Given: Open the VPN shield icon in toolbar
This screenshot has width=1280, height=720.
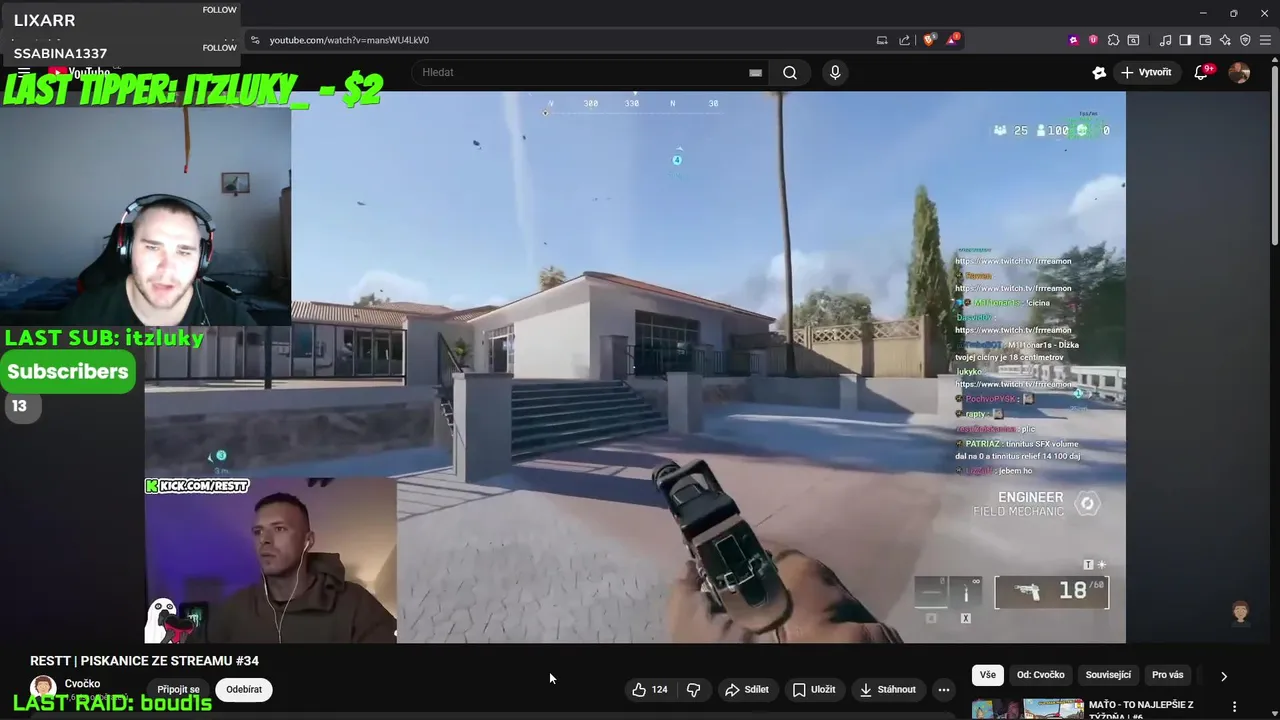Looking at the screenshot, I should pyautogui.click(x=1245, y=40).
